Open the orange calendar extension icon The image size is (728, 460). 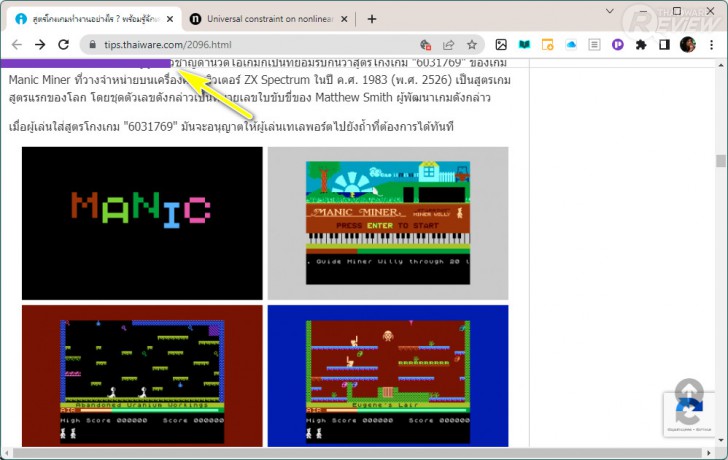[547, 45]
